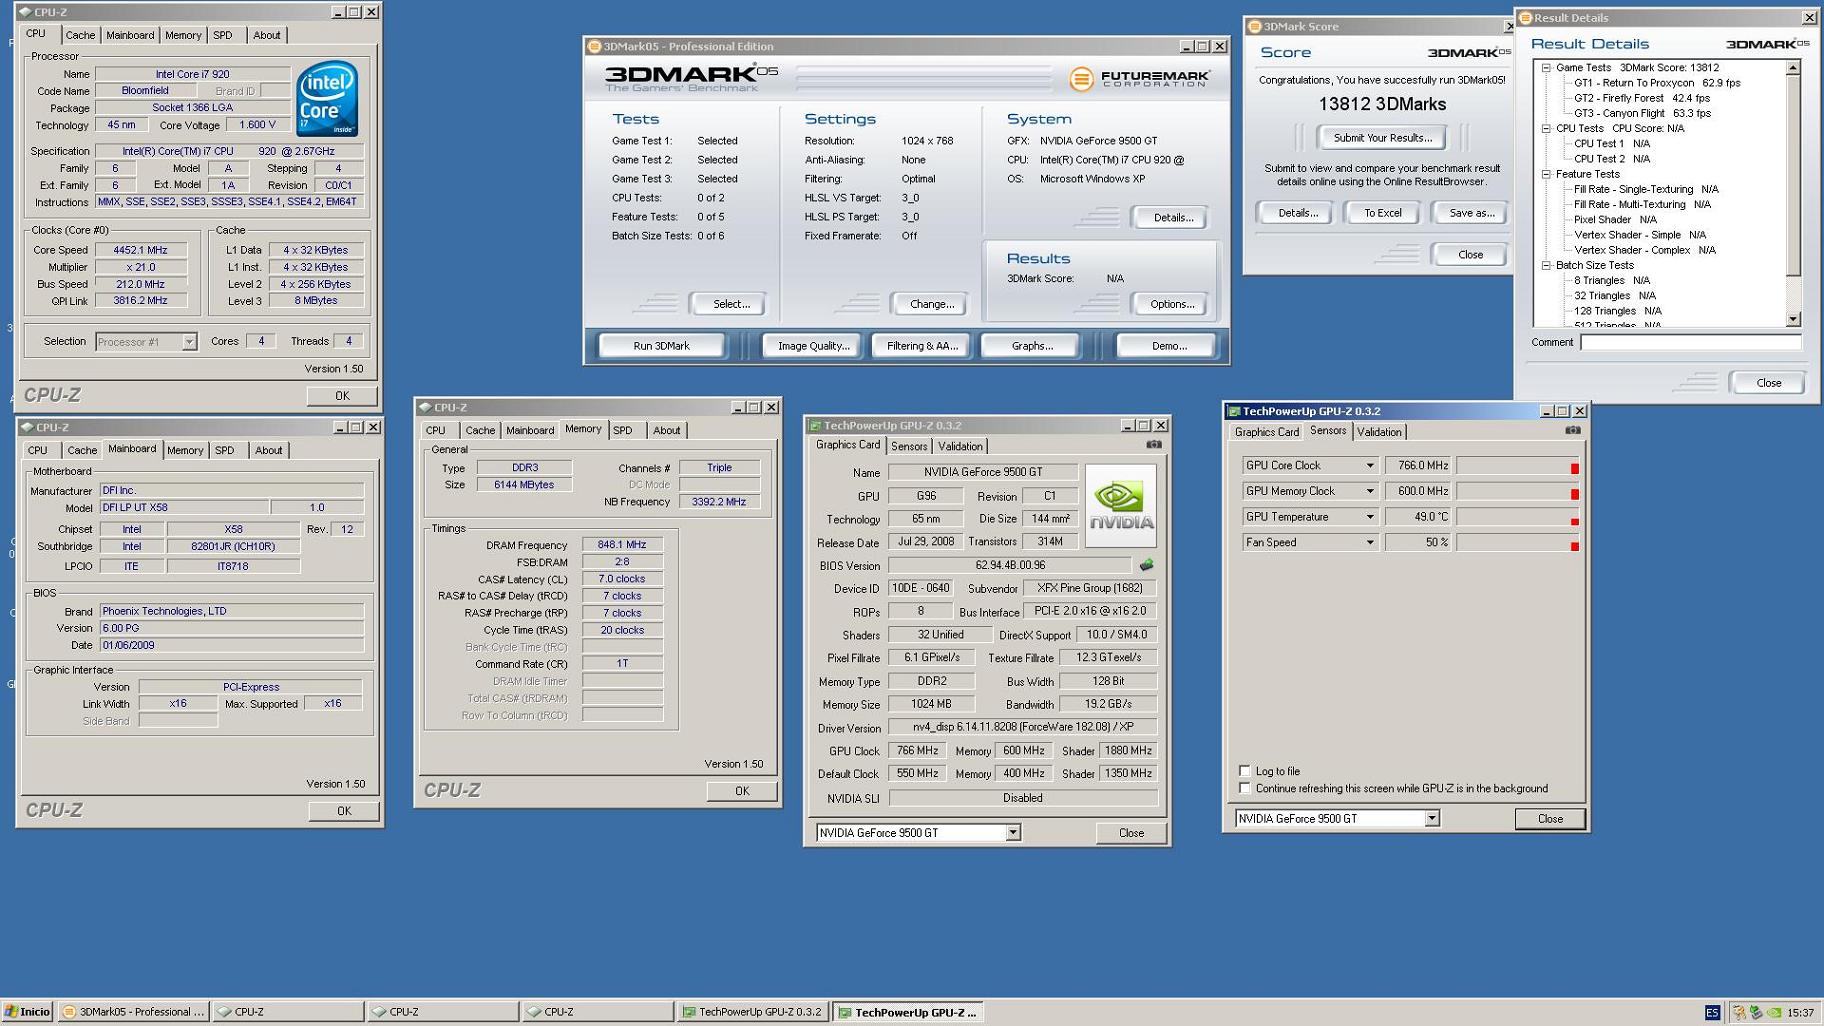Image resolution: width=1824 pixels, height=1026 pixels.
Task: Click Save as button in 3DMark Score
Action: click(x=1471, y=213)
